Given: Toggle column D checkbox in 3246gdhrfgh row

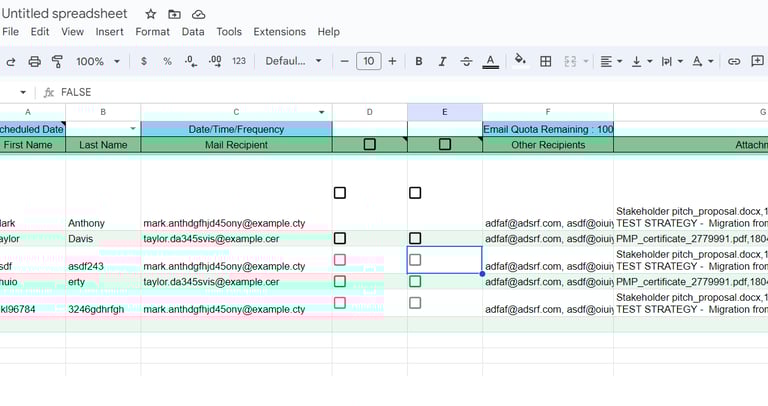Looking at the screenshot, I should (340, 303).
